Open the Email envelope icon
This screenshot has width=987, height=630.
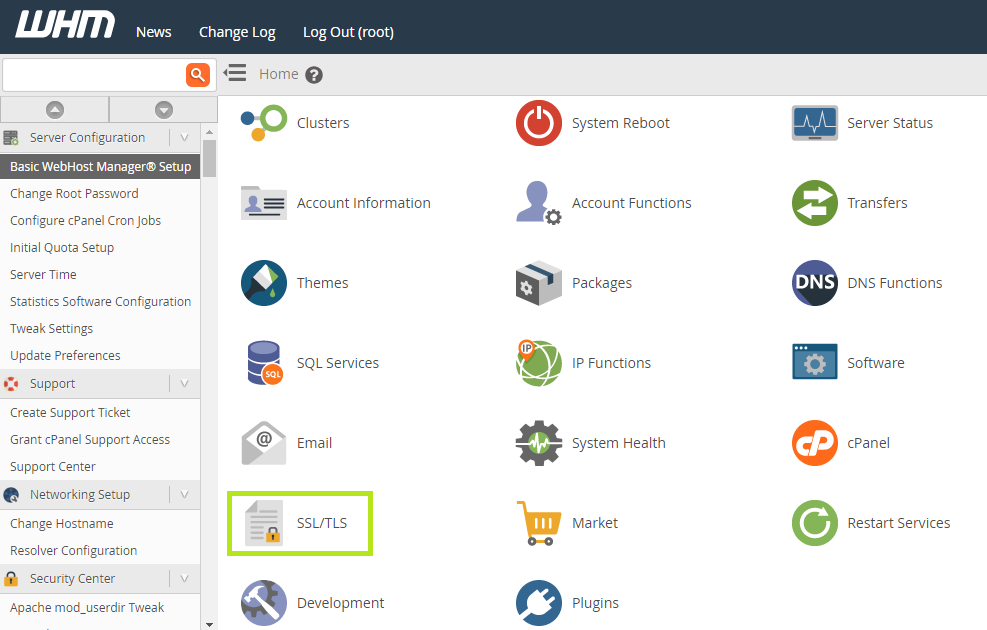(x=264, y=443)
